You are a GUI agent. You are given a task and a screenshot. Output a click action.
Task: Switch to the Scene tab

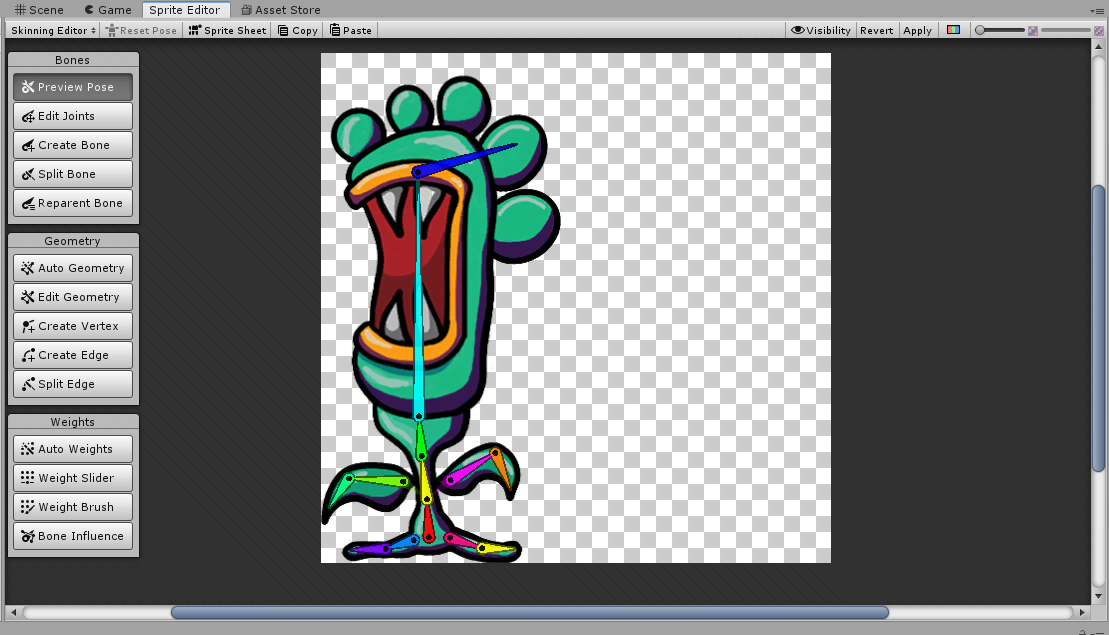[40, 10]
